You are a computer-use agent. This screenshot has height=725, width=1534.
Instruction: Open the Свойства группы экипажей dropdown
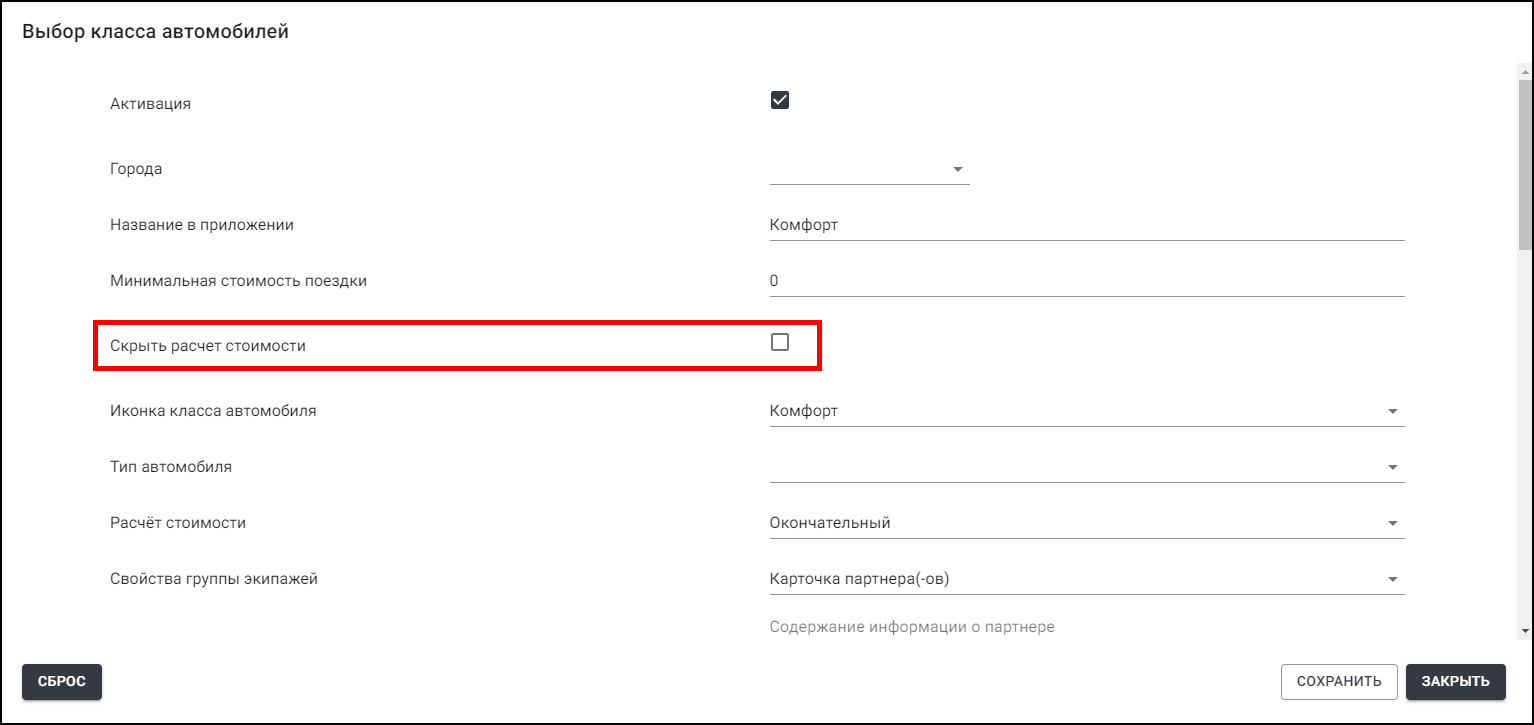(x=1086, y=579)
